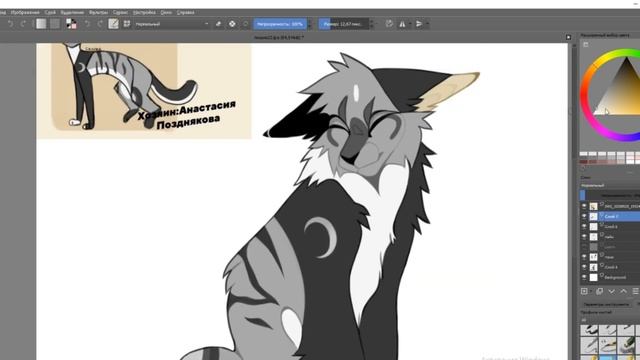Click the reload brush preset icon
The width and height of the screenshot is (640, 360).
point(245,24)
